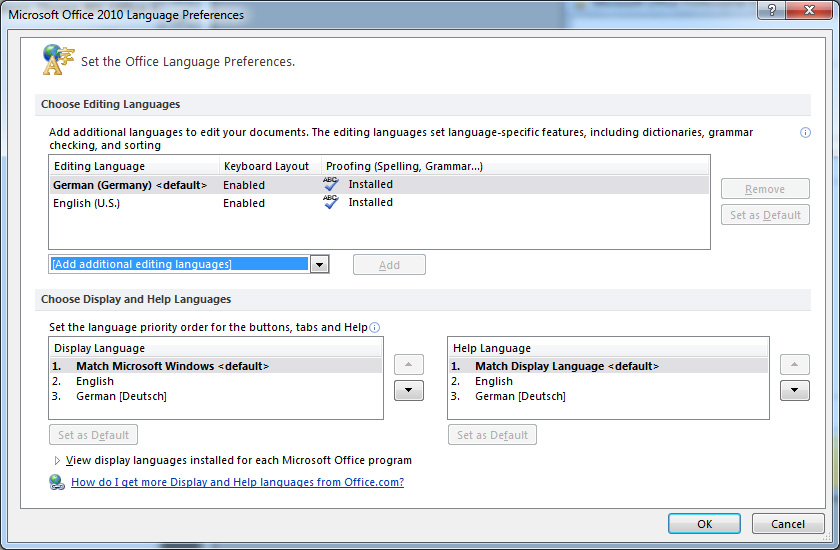This screenshot has height=550, width=840.
Task: Expand View display languages installed section
Action: point(57,461)
